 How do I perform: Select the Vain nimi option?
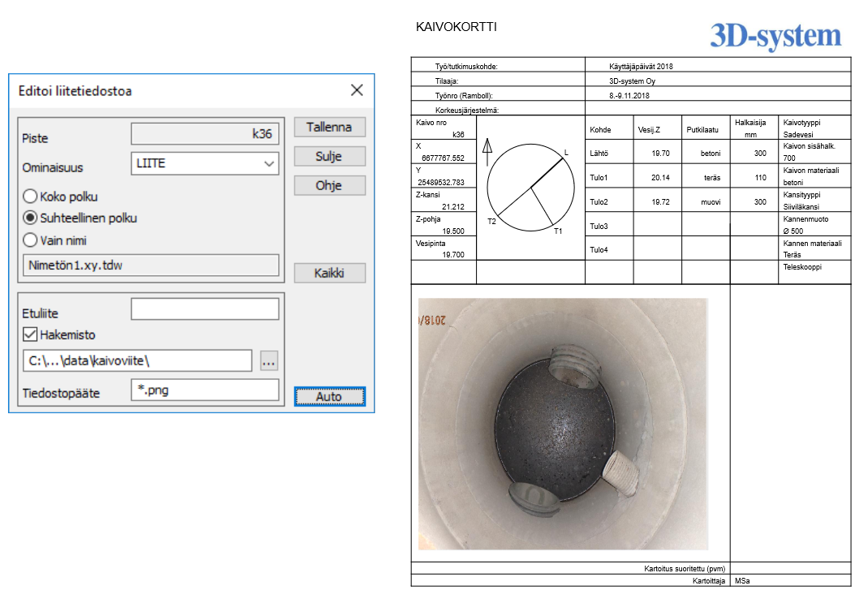coord(30,240)
